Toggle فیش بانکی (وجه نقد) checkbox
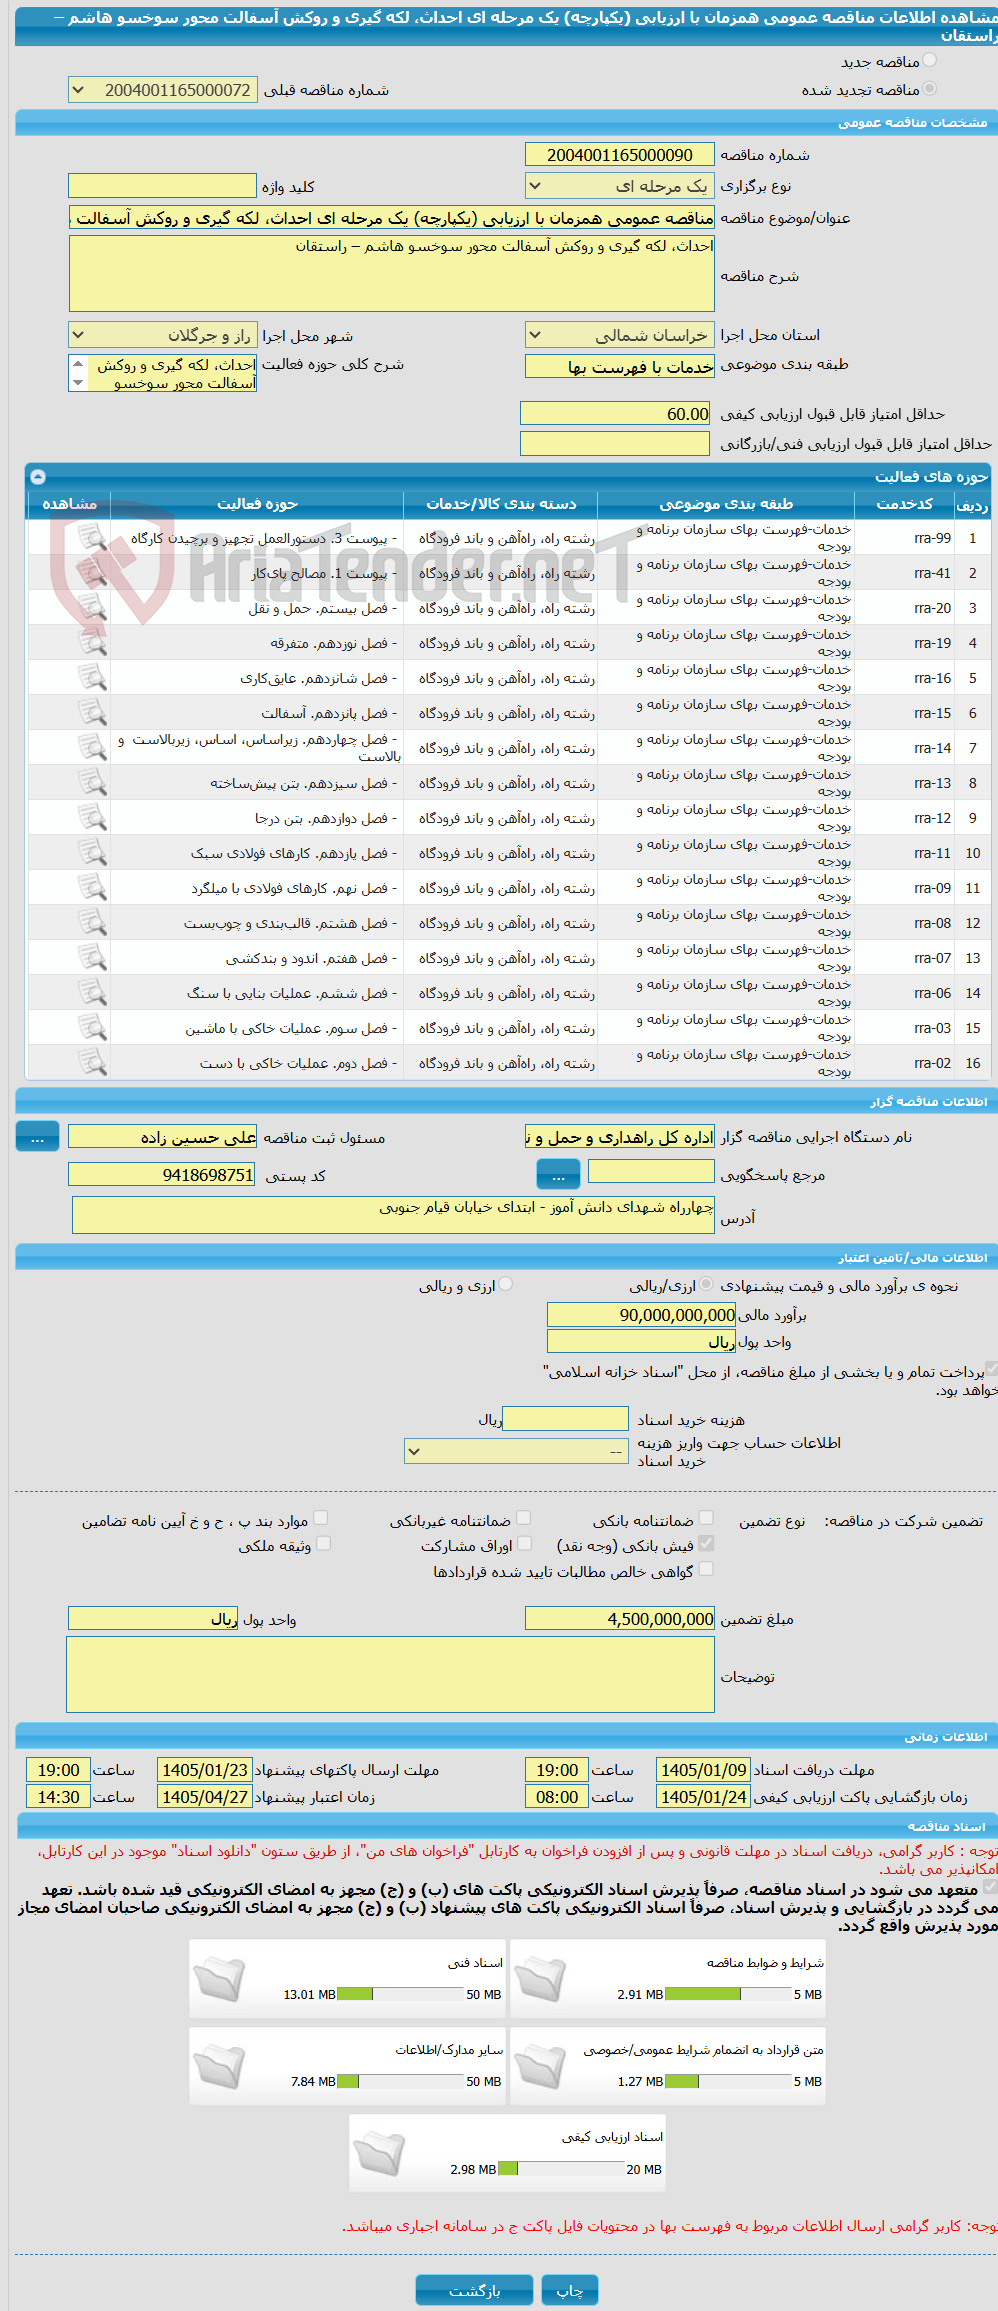Viewport: 998px width, 2311px height. pos(706,1544)
